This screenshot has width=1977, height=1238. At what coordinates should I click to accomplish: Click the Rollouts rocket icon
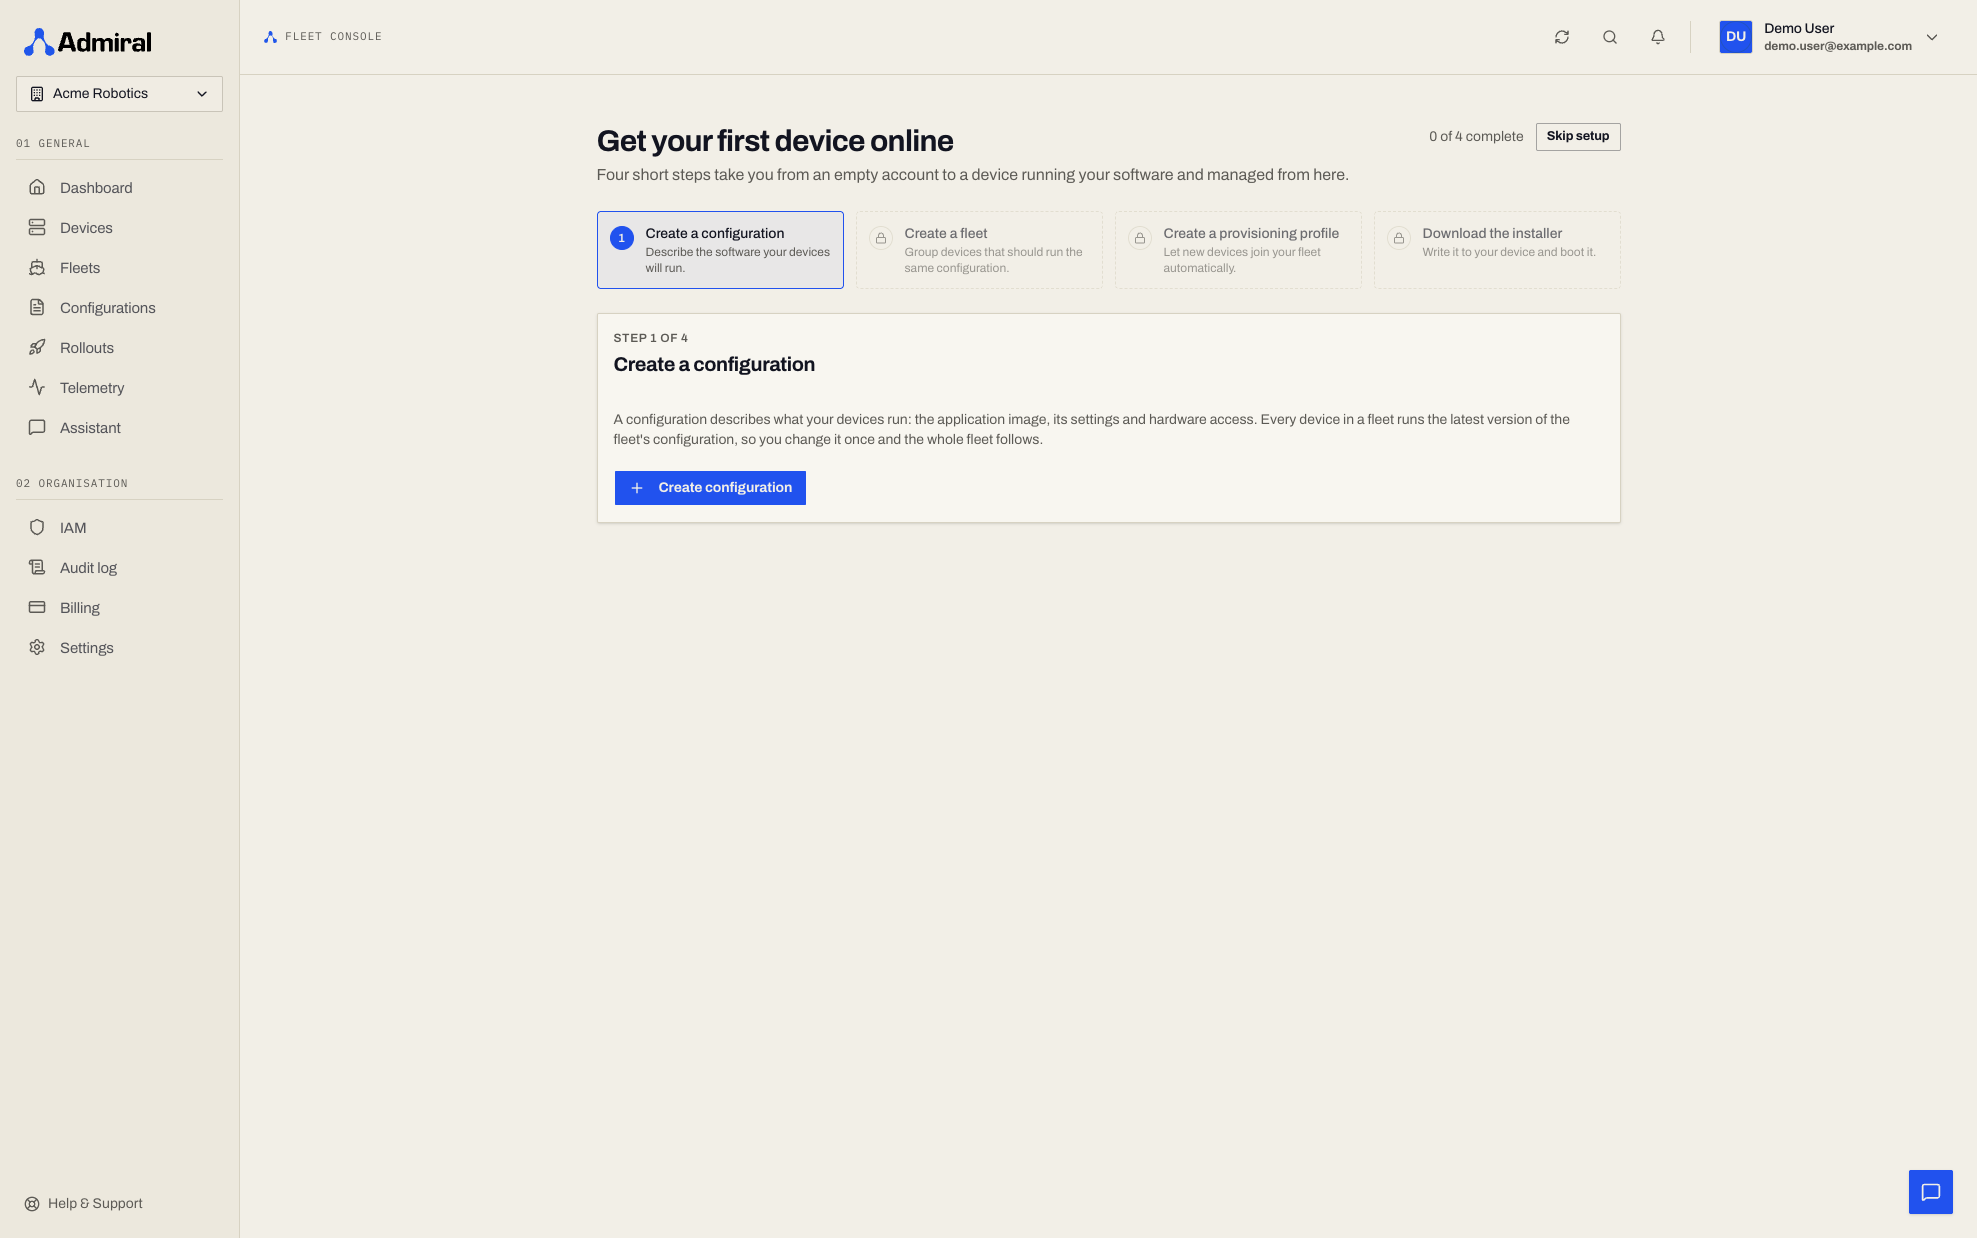[x=37, y=347]
